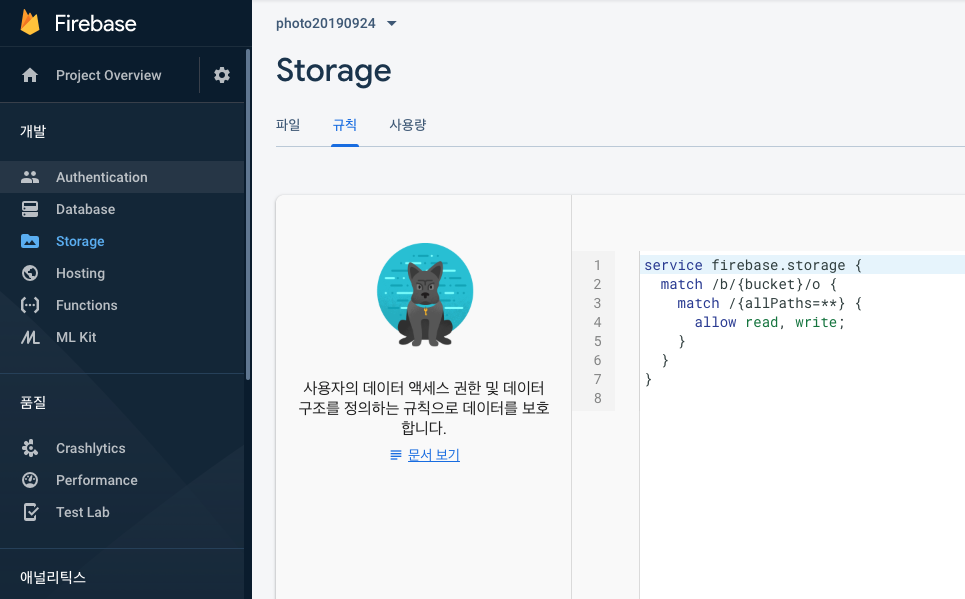Click the Crashlytics gear-bug icon
Image resolution: width=965 pixels, height=599 pixels.
click(30, 448)
